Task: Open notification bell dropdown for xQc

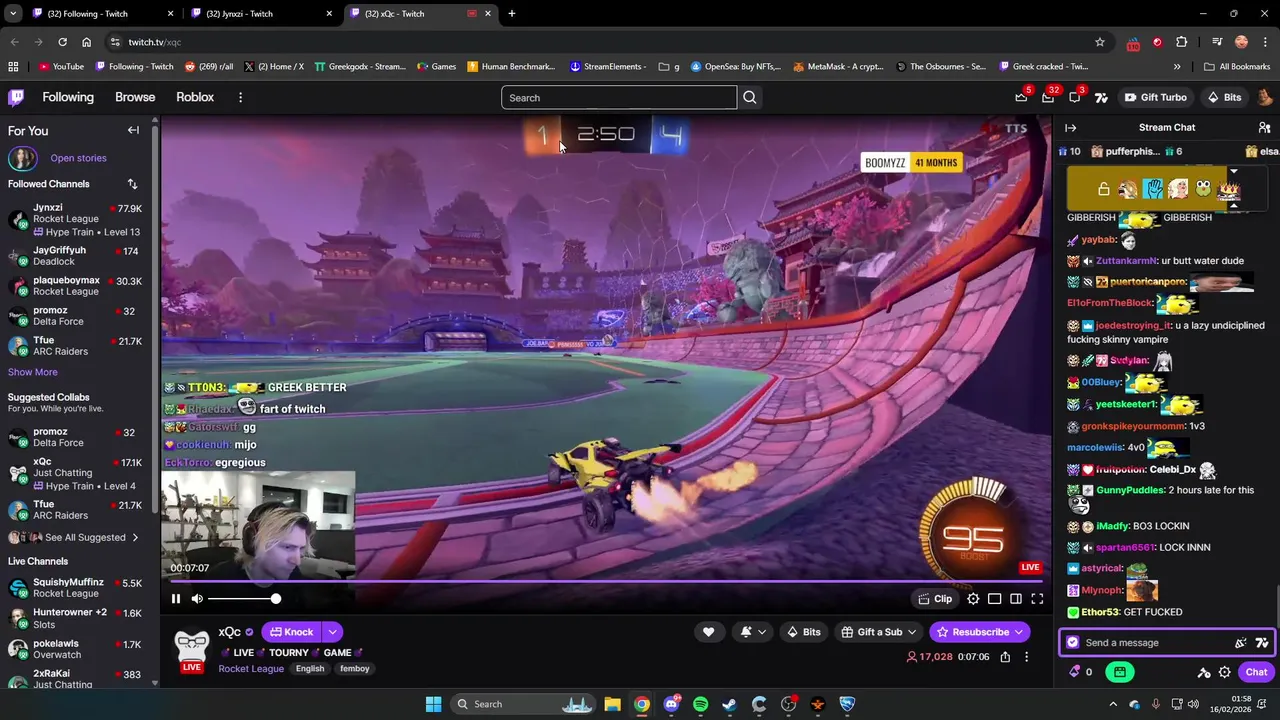Action: click(753, 632)
